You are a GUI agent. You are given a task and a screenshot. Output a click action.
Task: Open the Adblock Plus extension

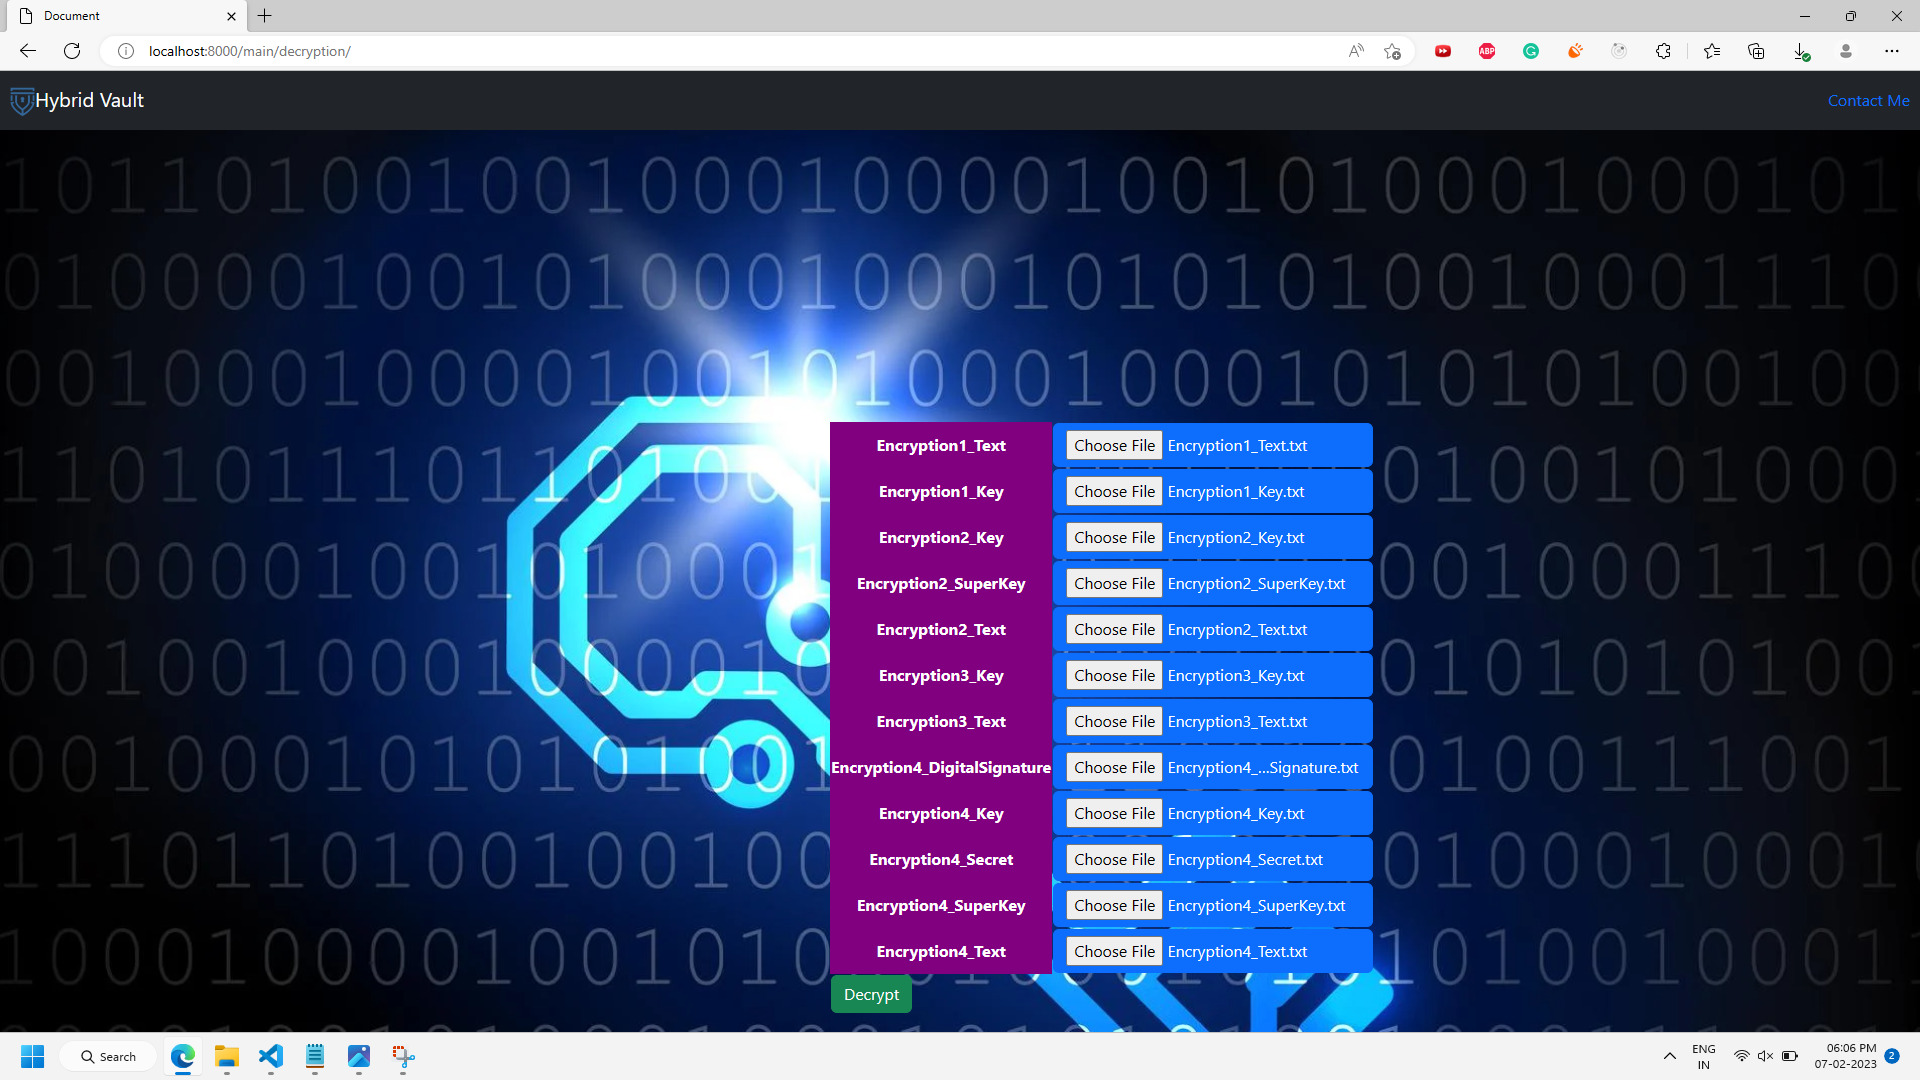point(1487,51)
